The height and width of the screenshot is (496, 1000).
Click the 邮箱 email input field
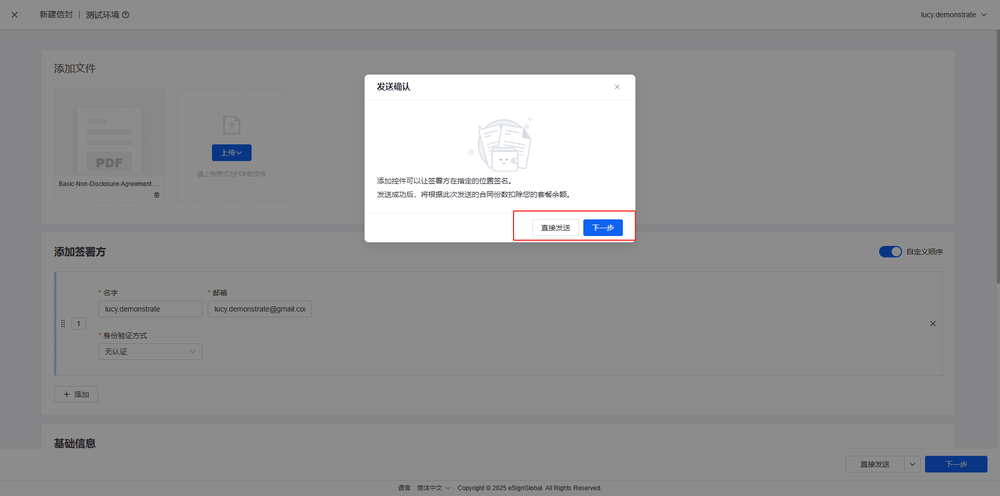(x=260, y=310)
